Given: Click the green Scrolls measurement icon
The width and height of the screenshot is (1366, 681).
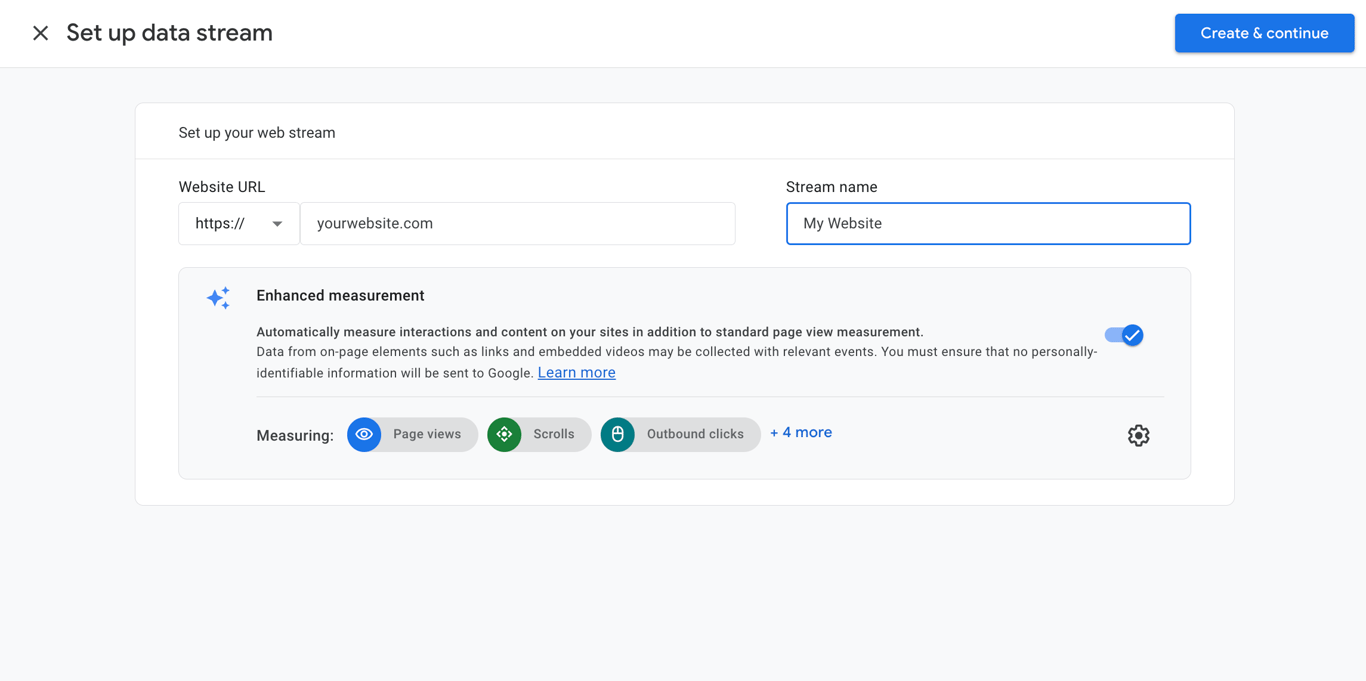Looking at the screenshot, I should [505, 434].
